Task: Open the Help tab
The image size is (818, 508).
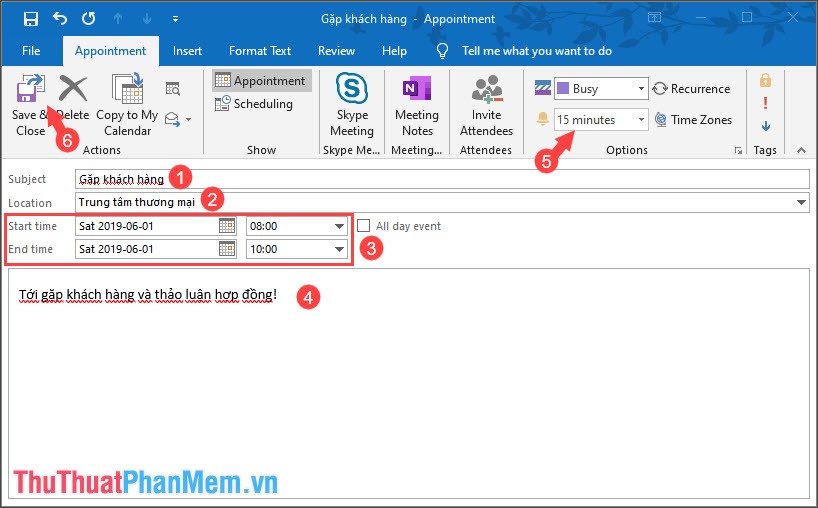Action: (394, 51)
